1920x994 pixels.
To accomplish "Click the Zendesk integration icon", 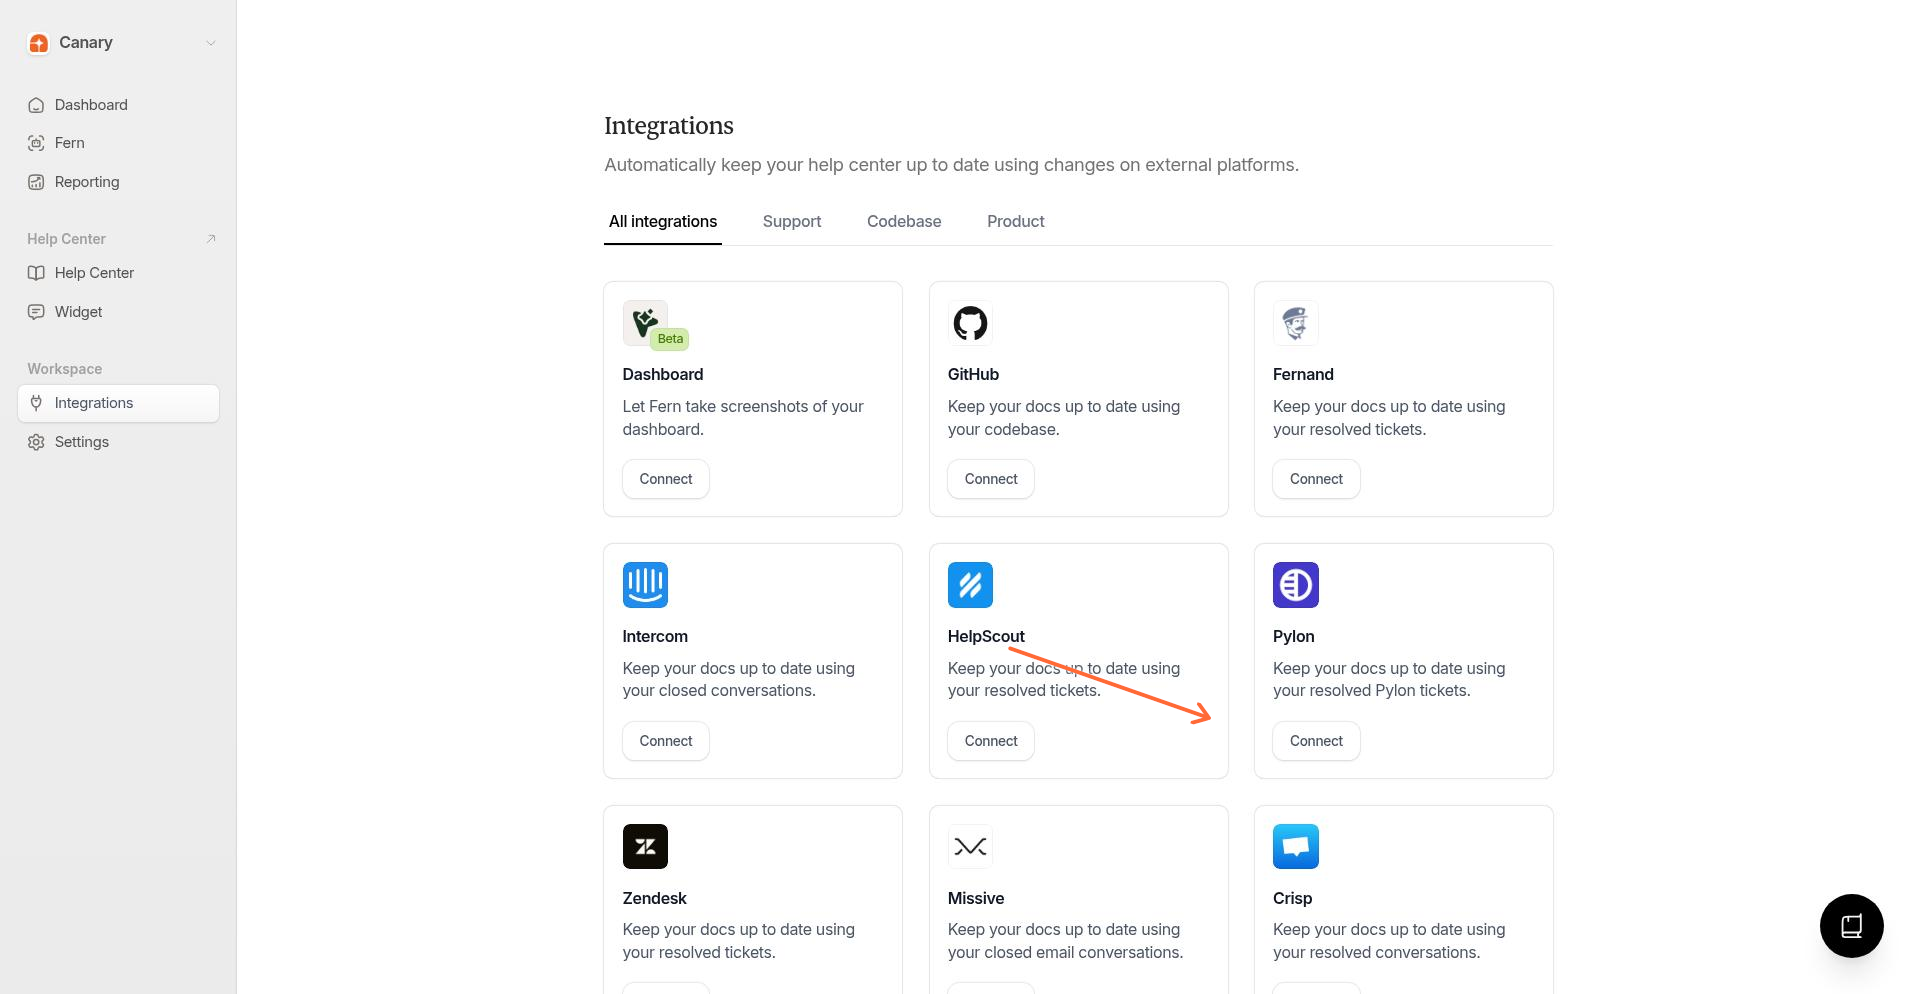I will click(x=645, y=846).
